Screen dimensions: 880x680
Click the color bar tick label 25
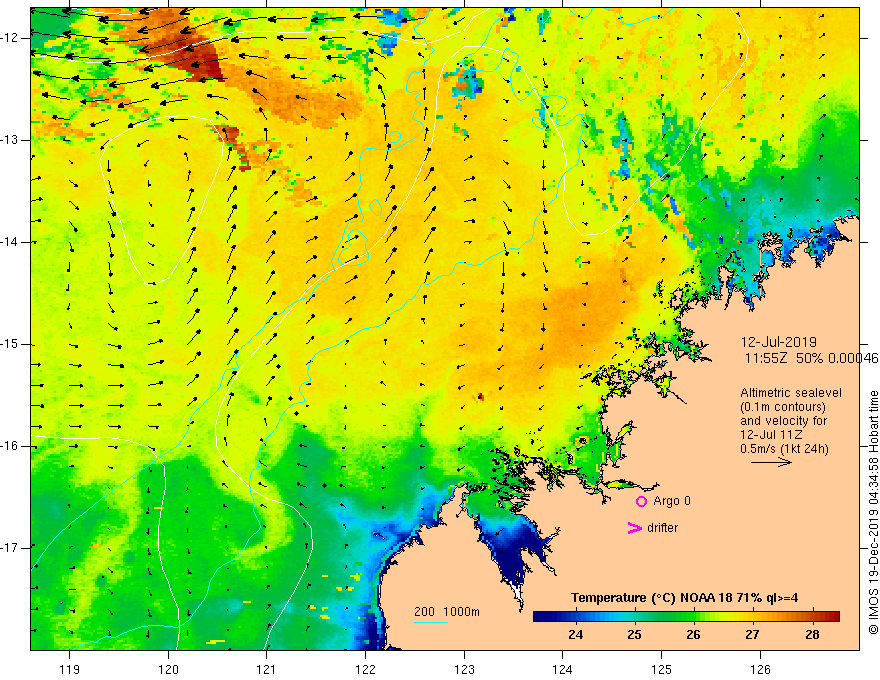pyautogui.click(x=635, y=635)
